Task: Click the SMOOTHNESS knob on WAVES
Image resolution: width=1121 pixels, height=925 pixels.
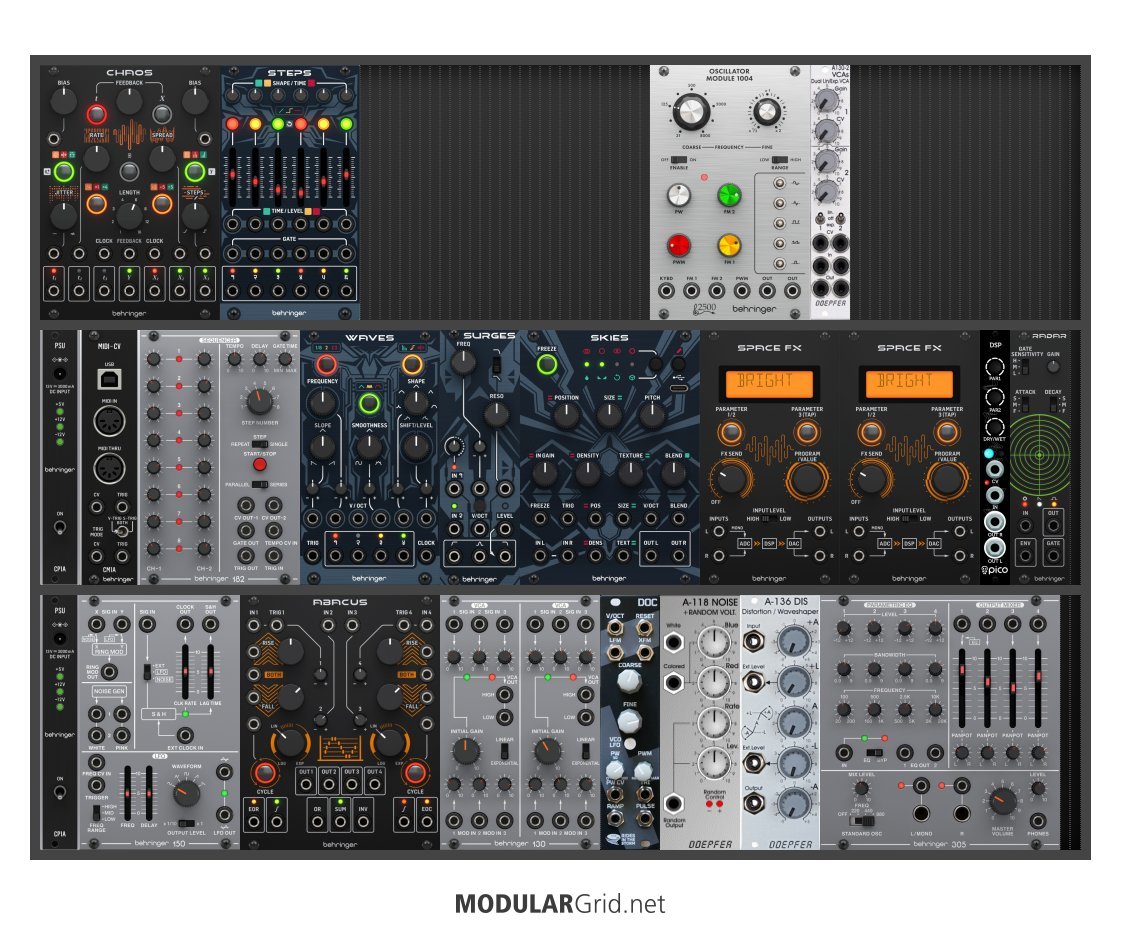Action: click(x=369, y=447)
